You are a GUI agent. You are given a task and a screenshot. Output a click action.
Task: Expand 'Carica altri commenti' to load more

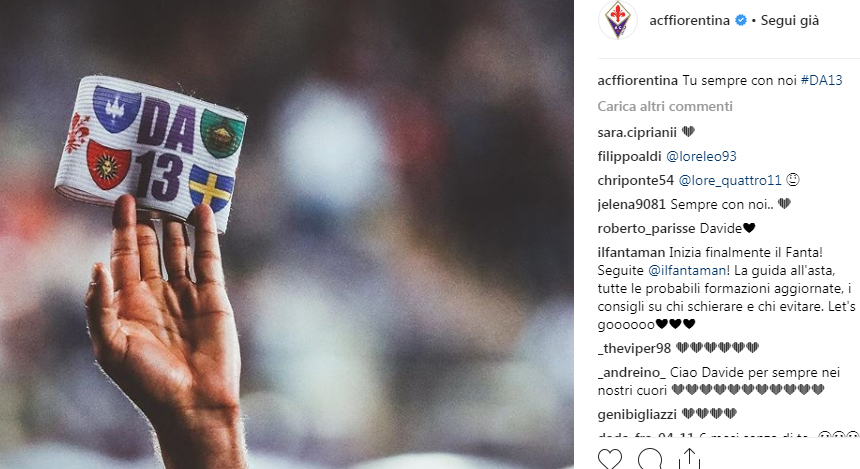coord(665,106)
